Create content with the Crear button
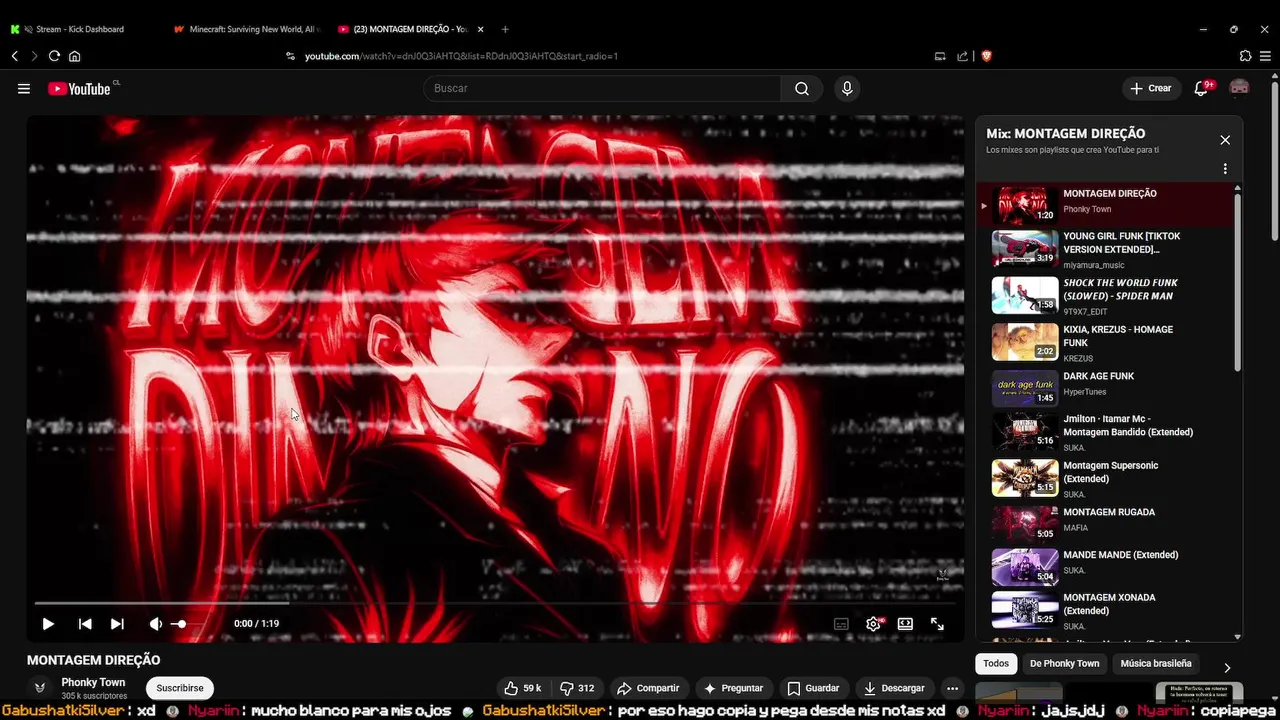Screen dimensions: 1280x720 tap(1151, 88)
